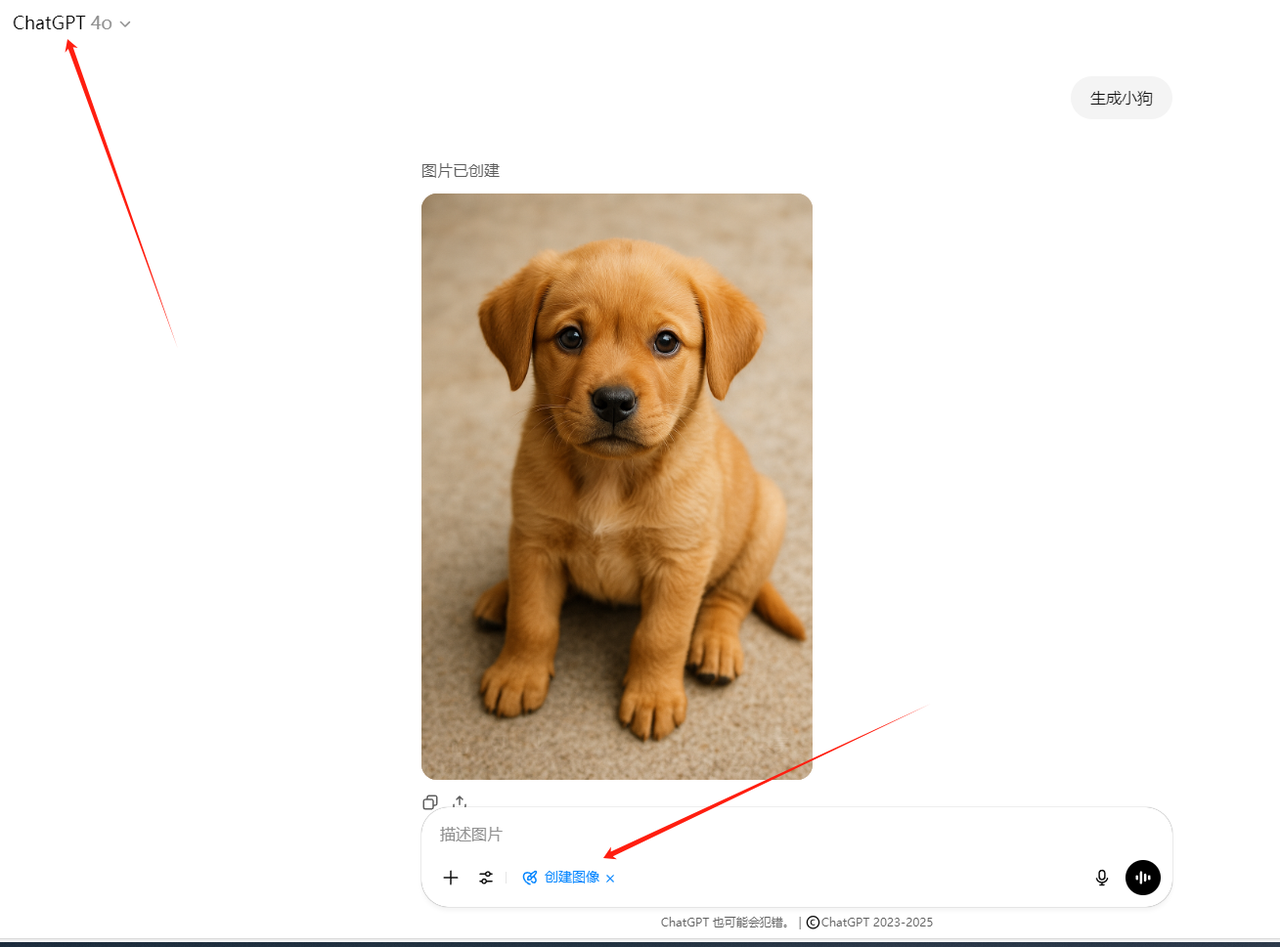The image size is (1280, 947).
Task: Open the plus attachment menu in composer
Action: [x=451, y=877]
